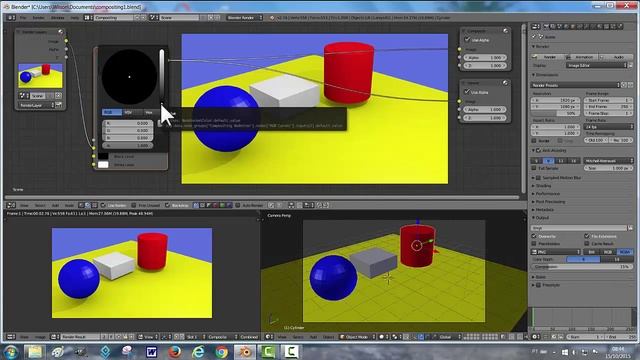Image resolution: width=640 pixels, height=360 pixels.
Task: Open Firefox from the taskbar
Action: point(175,351)
